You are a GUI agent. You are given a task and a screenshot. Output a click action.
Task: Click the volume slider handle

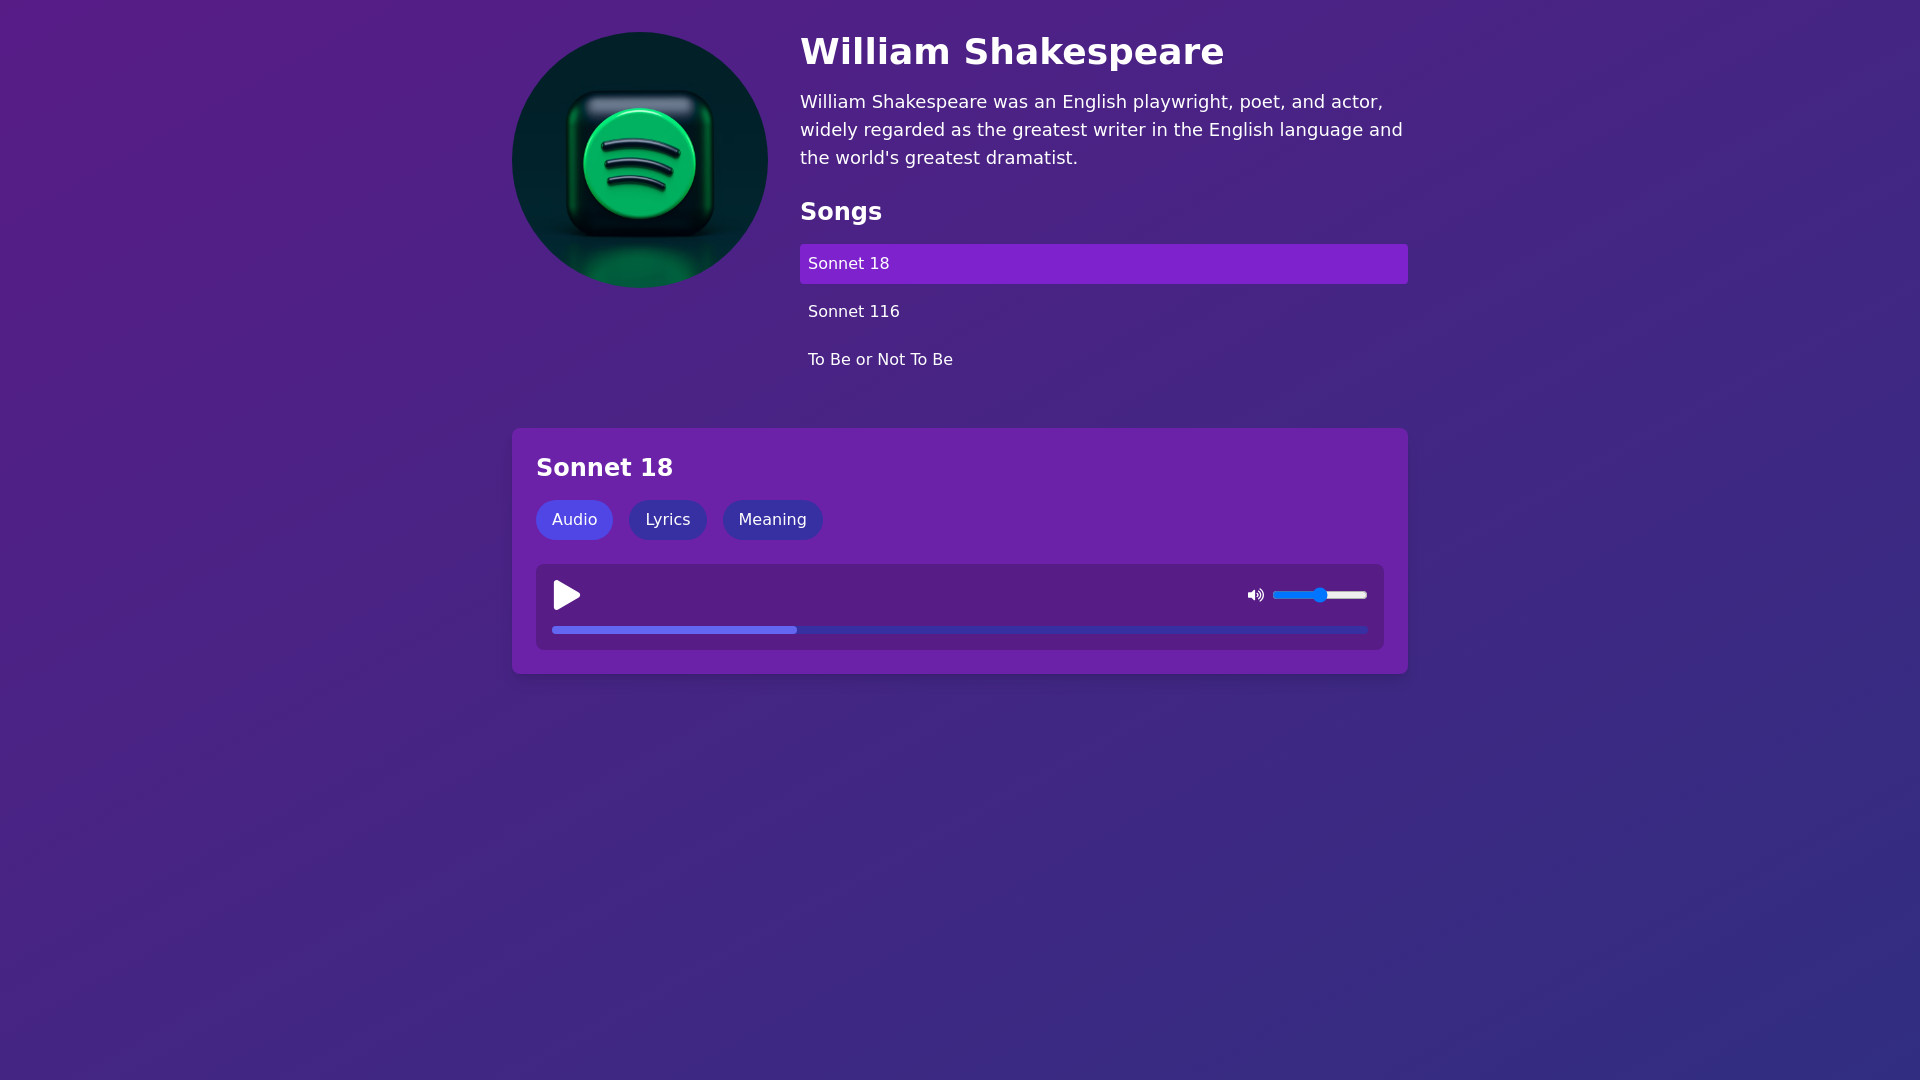(x=1318, y=595)
